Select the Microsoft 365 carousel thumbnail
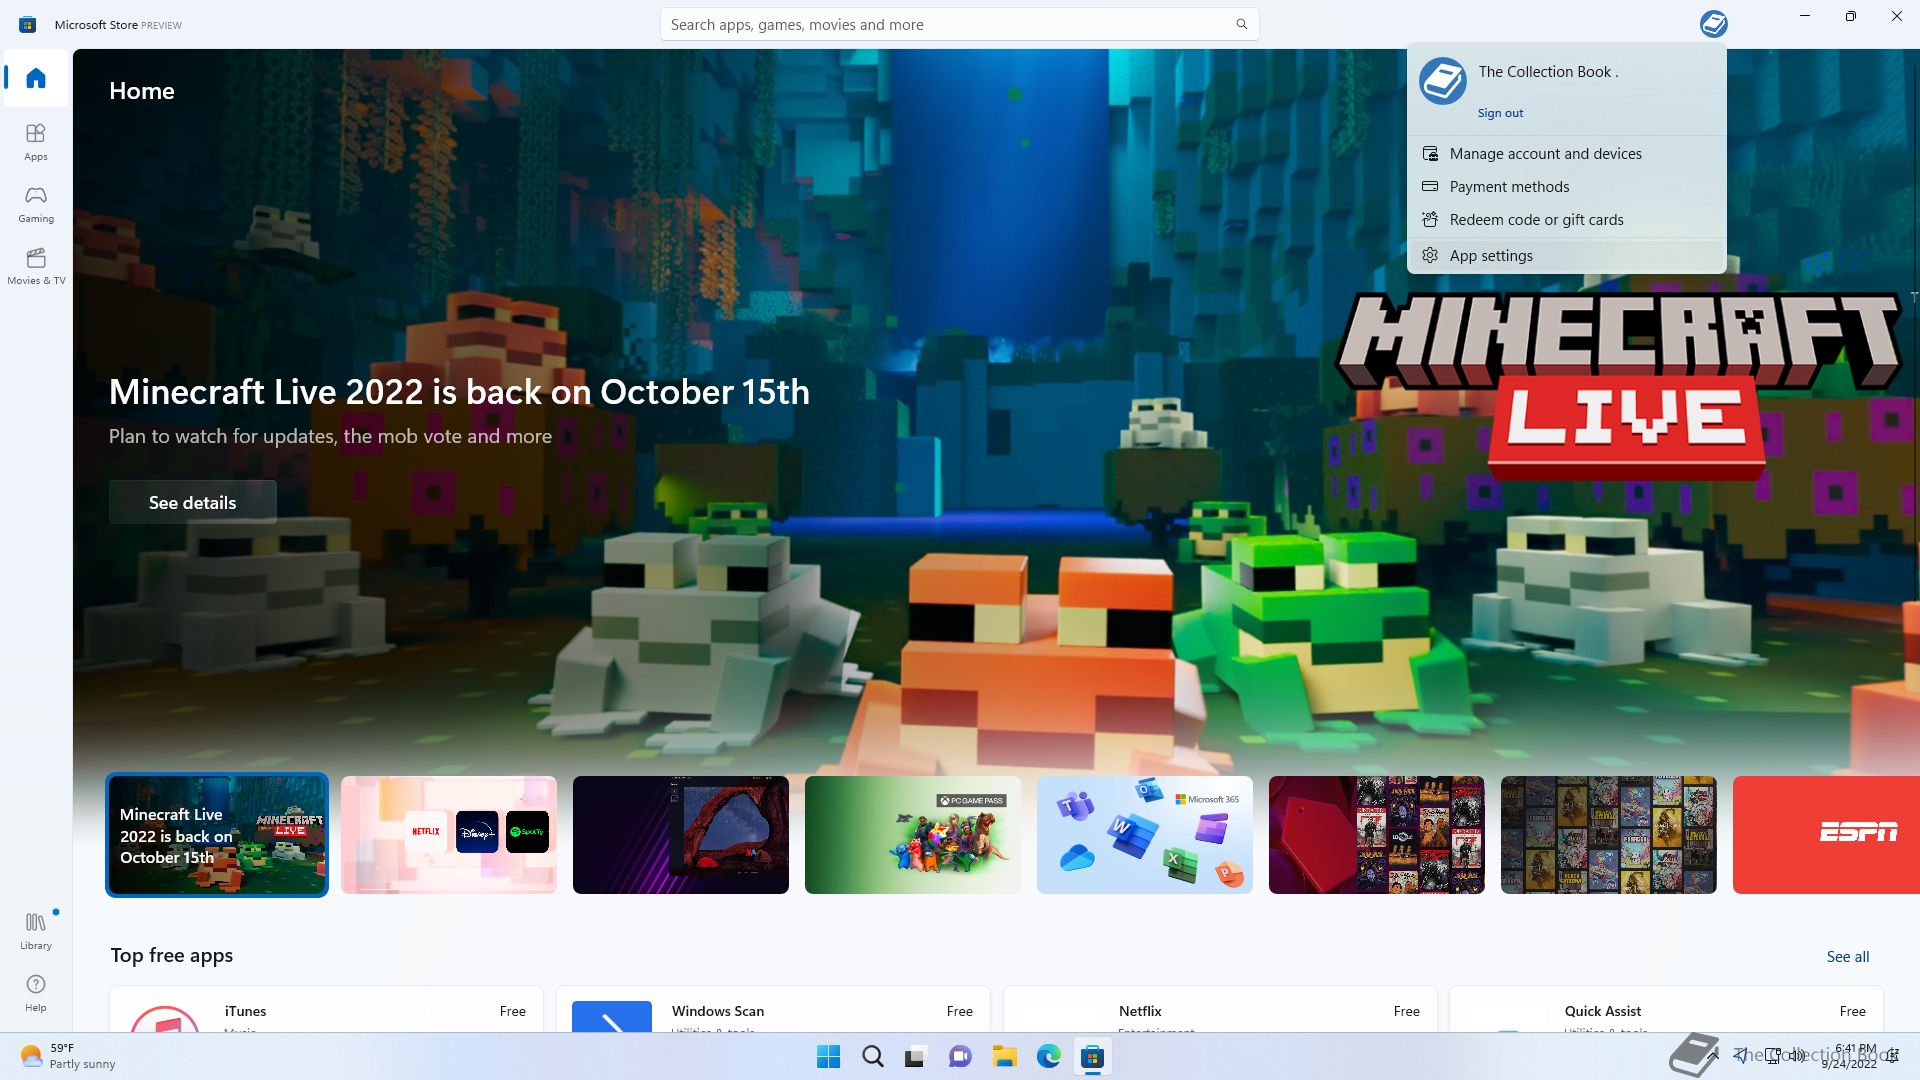The height and width of the screenshot is (1080, 1920). (x=1145, y=835)
